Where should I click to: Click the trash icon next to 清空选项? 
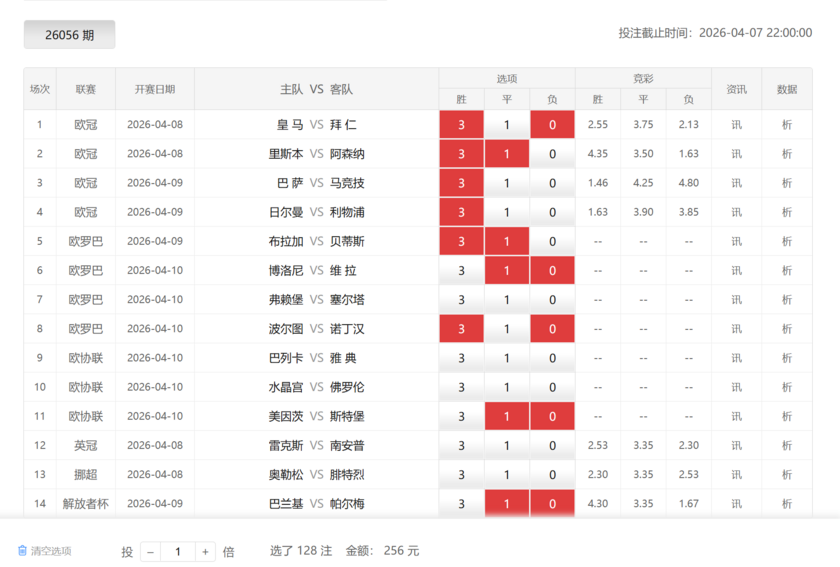tap(22, 550)
